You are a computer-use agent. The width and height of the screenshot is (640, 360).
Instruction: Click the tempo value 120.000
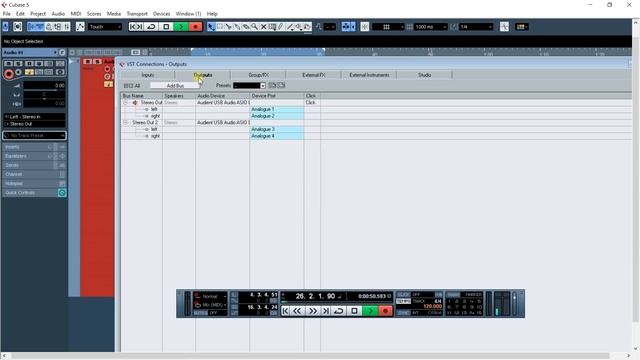tap(432, 306)
